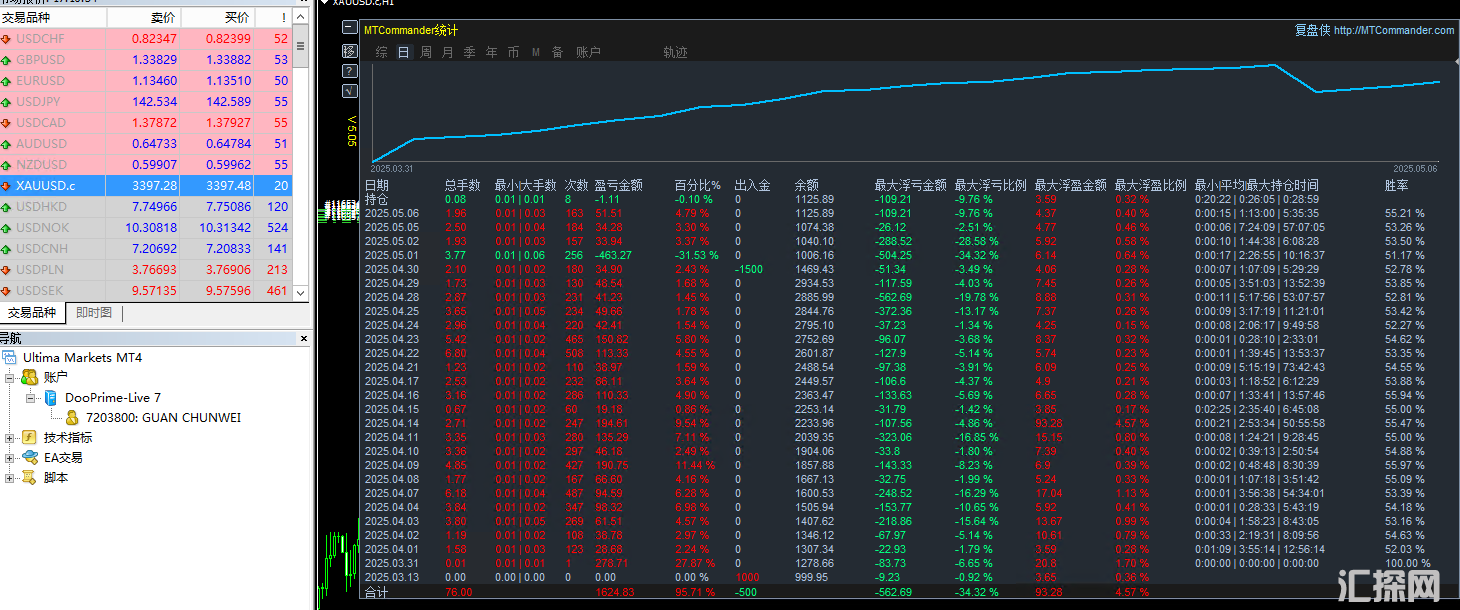Click the down arrow icon beside USDCAD
Screen dimensions: 1460x610
click(x=7, y=123)
